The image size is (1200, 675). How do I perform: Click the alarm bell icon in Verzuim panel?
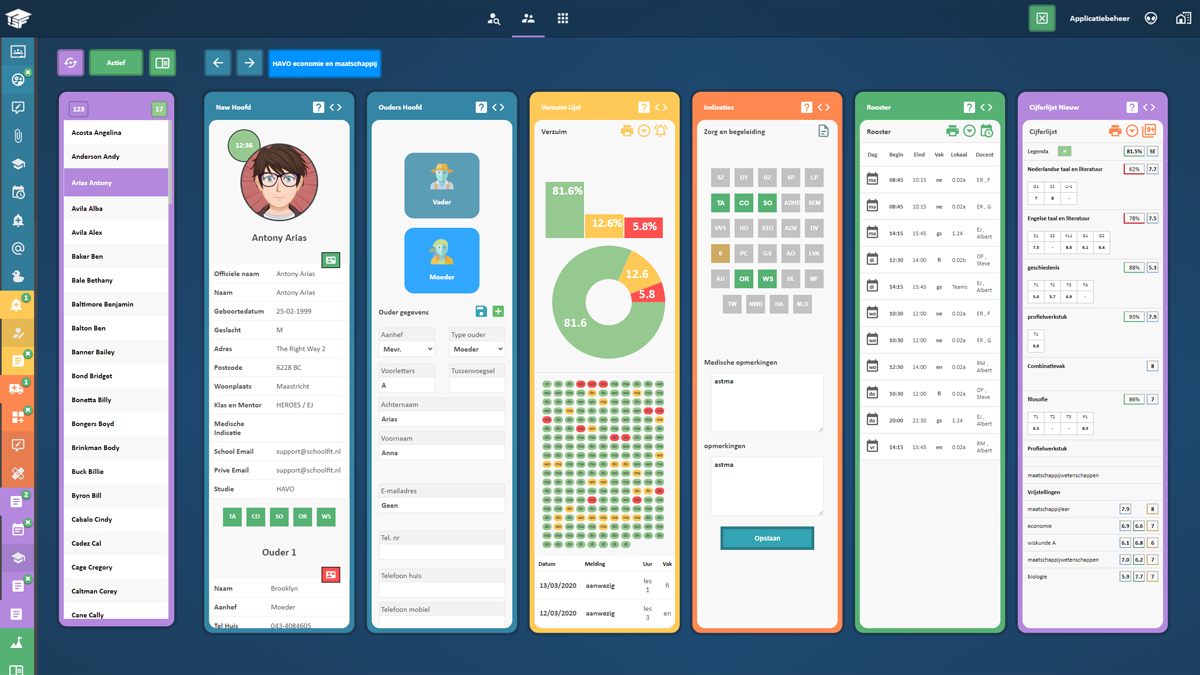(661, 131)
